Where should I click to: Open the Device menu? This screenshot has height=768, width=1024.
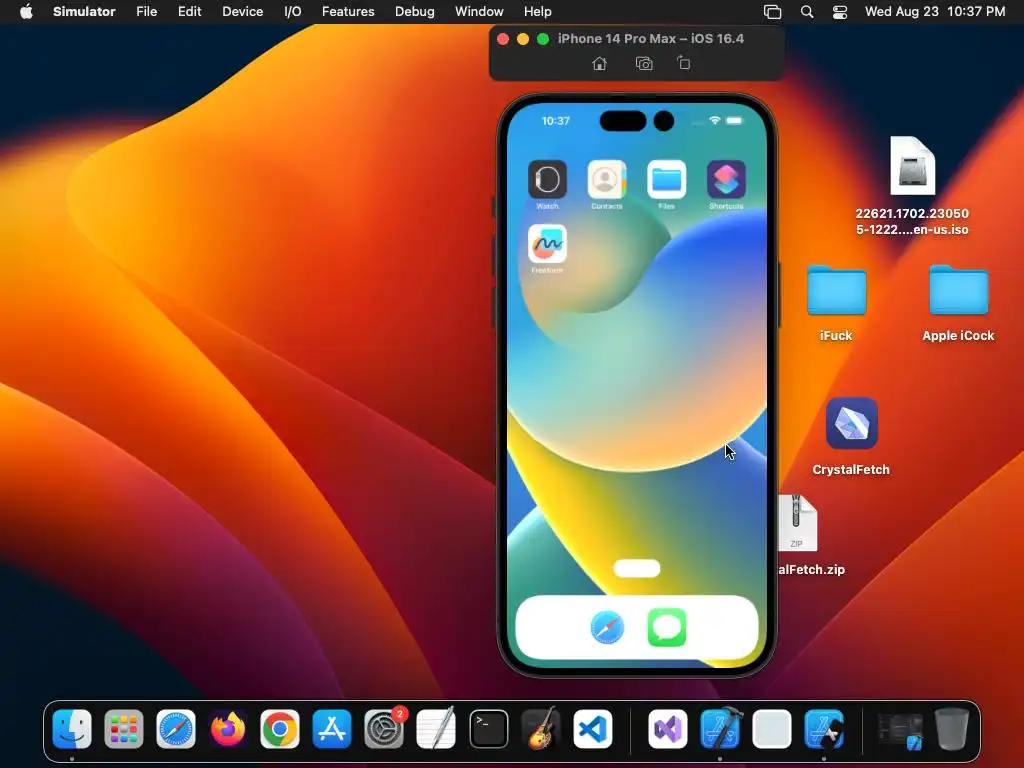pos(242,12)
